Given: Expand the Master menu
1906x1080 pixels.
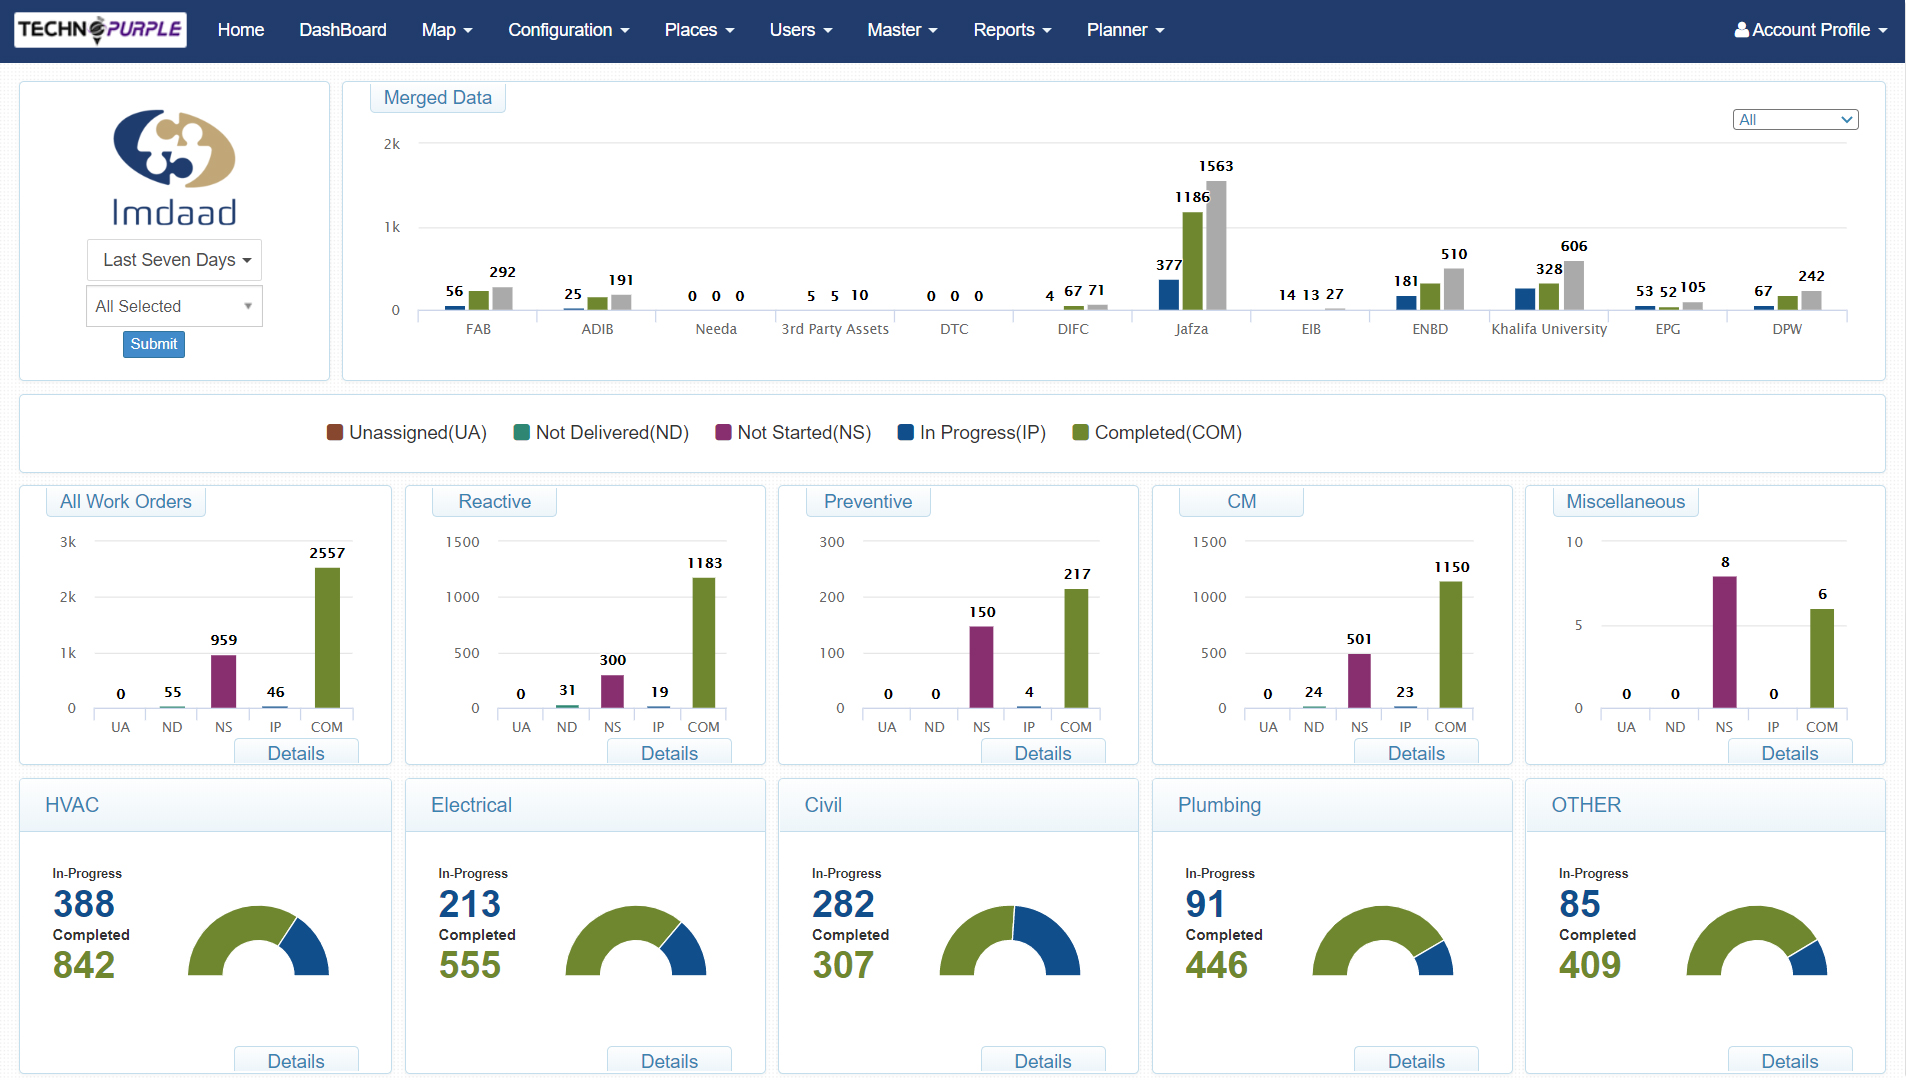Looking at the screenshot, I should pyautogui.click(x=902, y=30).
